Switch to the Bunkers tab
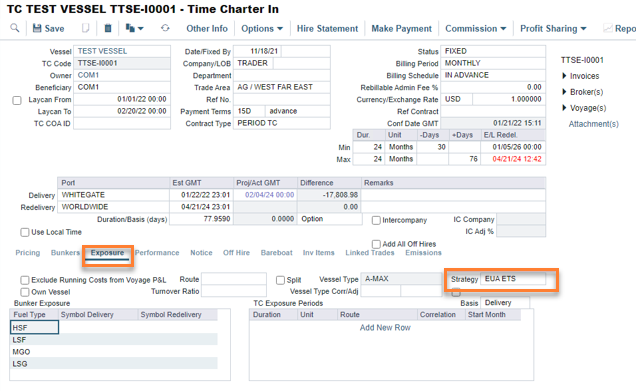This screenshot has width=636, height=391. coord(65,253)
